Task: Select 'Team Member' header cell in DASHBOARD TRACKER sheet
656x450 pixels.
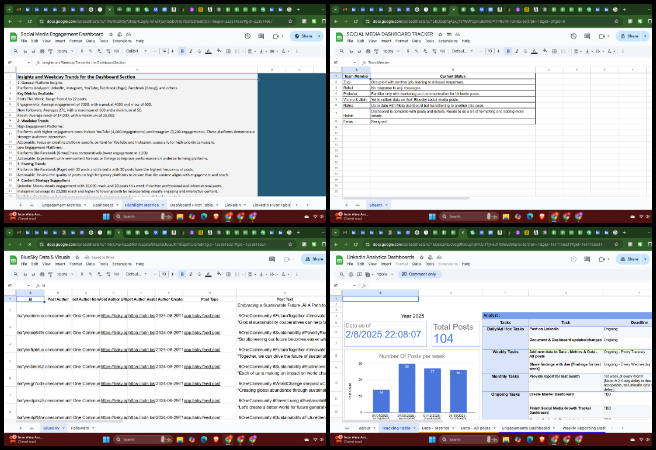Action: click(x=356, y=76)
